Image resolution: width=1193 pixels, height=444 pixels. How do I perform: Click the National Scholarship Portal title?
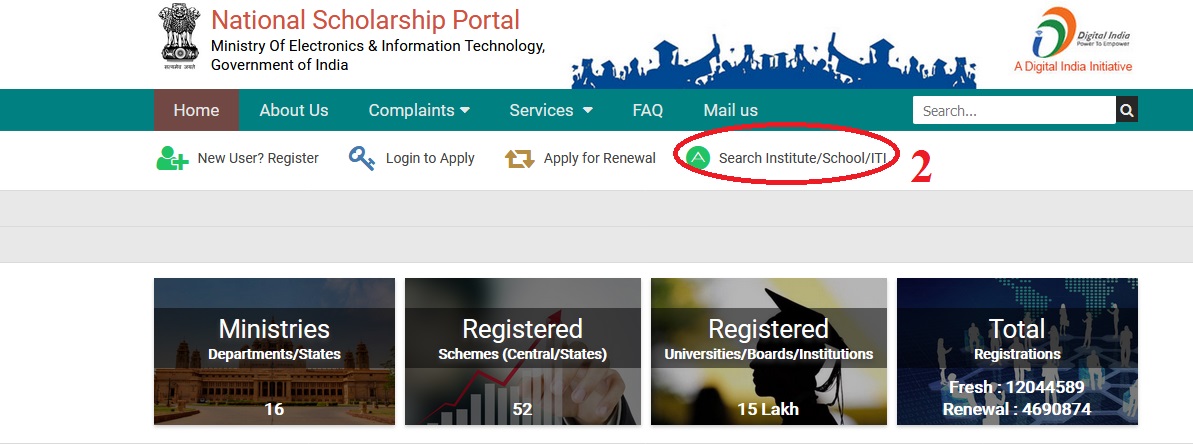click(365, 20)
